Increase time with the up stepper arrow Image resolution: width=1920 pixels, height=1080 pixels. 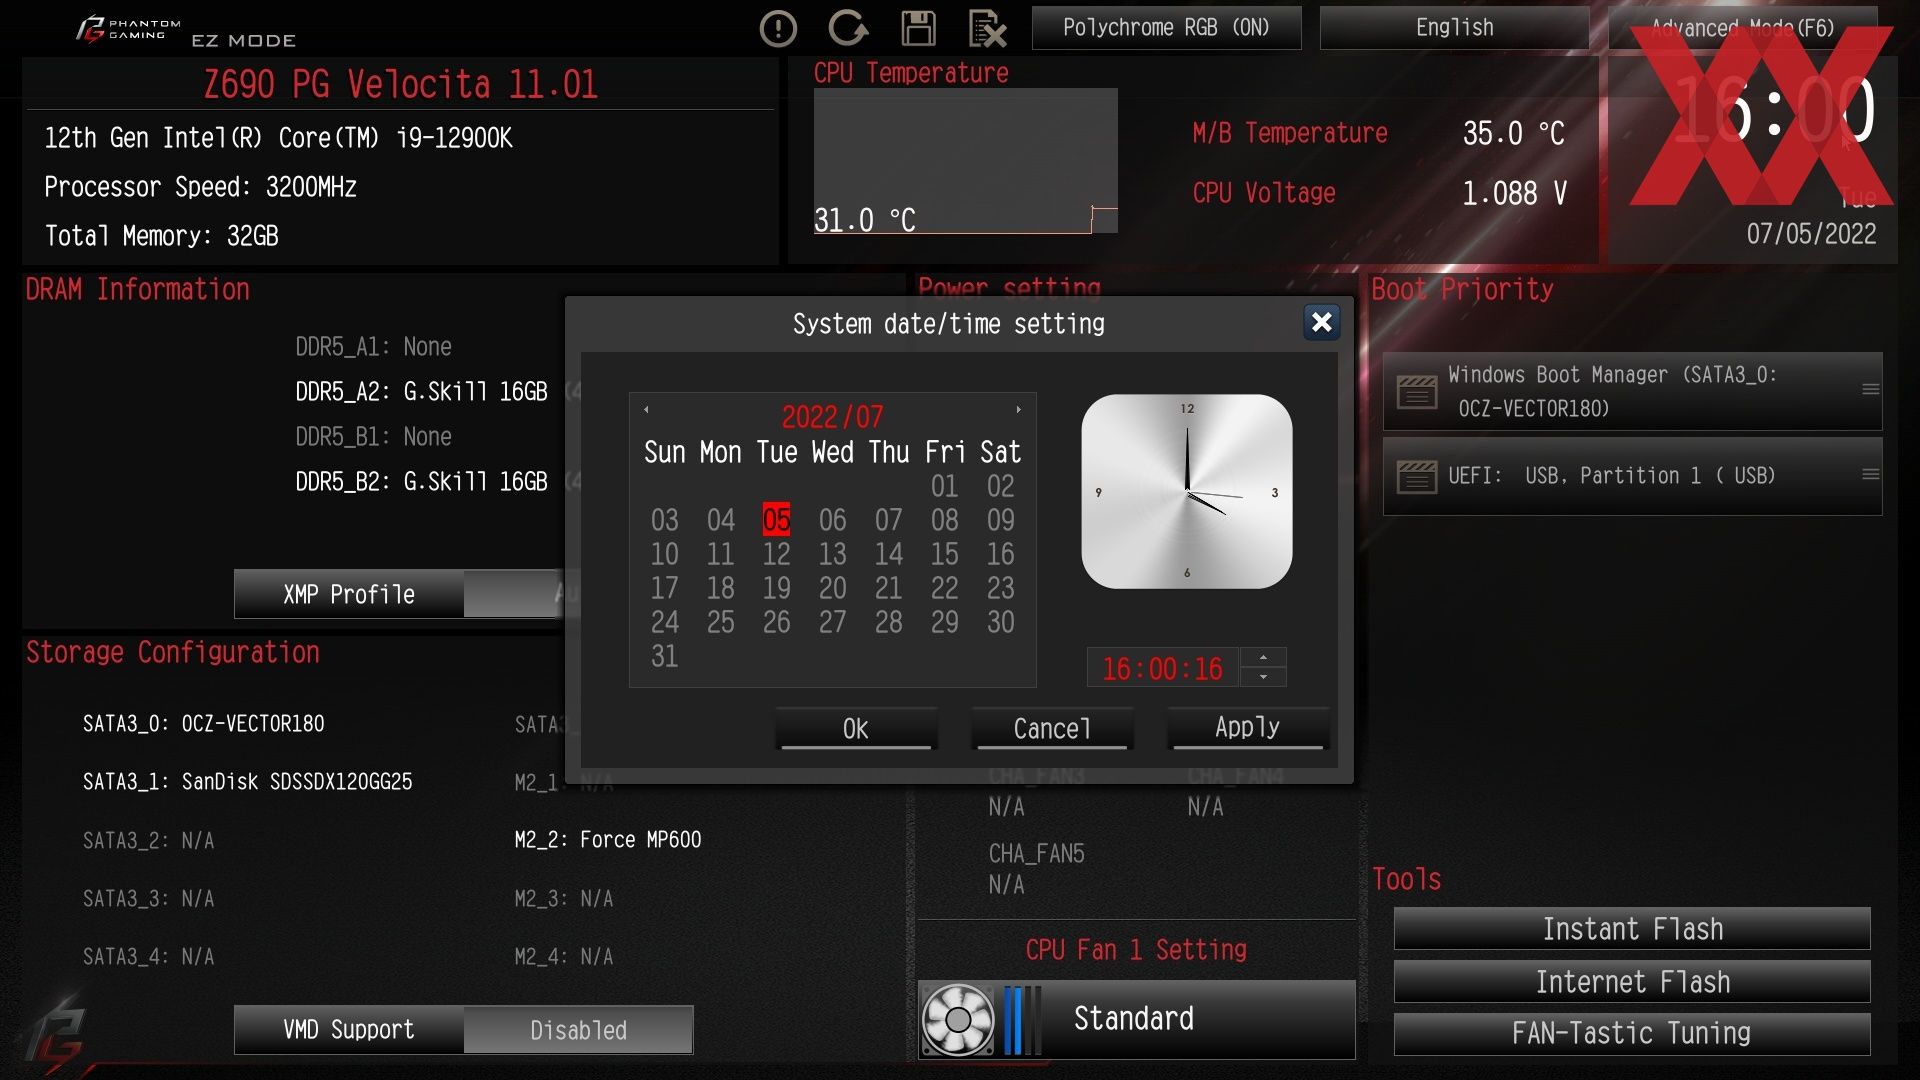coord(1264,657)
